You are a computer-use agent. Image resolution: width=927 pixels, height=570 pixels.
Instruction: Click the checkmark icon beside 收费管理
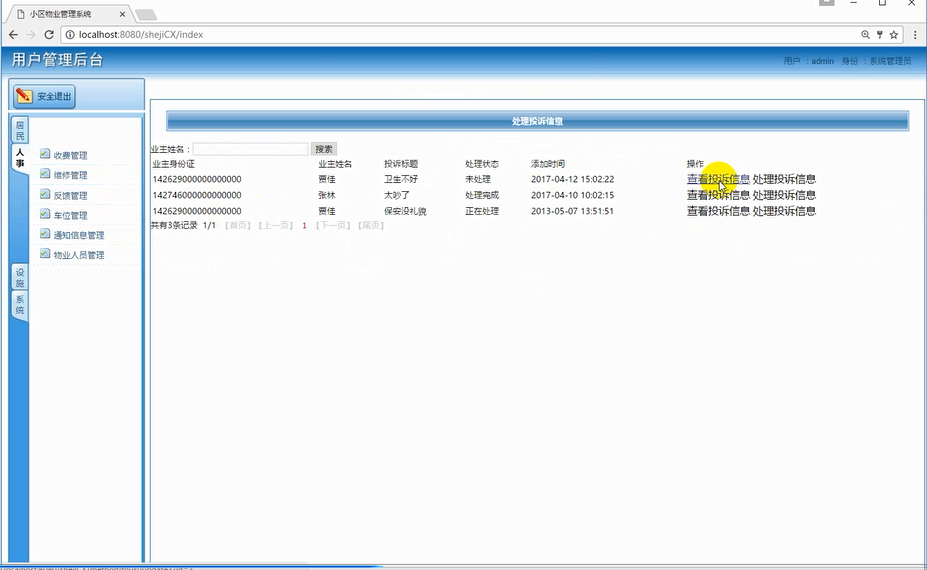tap(45, 154)
